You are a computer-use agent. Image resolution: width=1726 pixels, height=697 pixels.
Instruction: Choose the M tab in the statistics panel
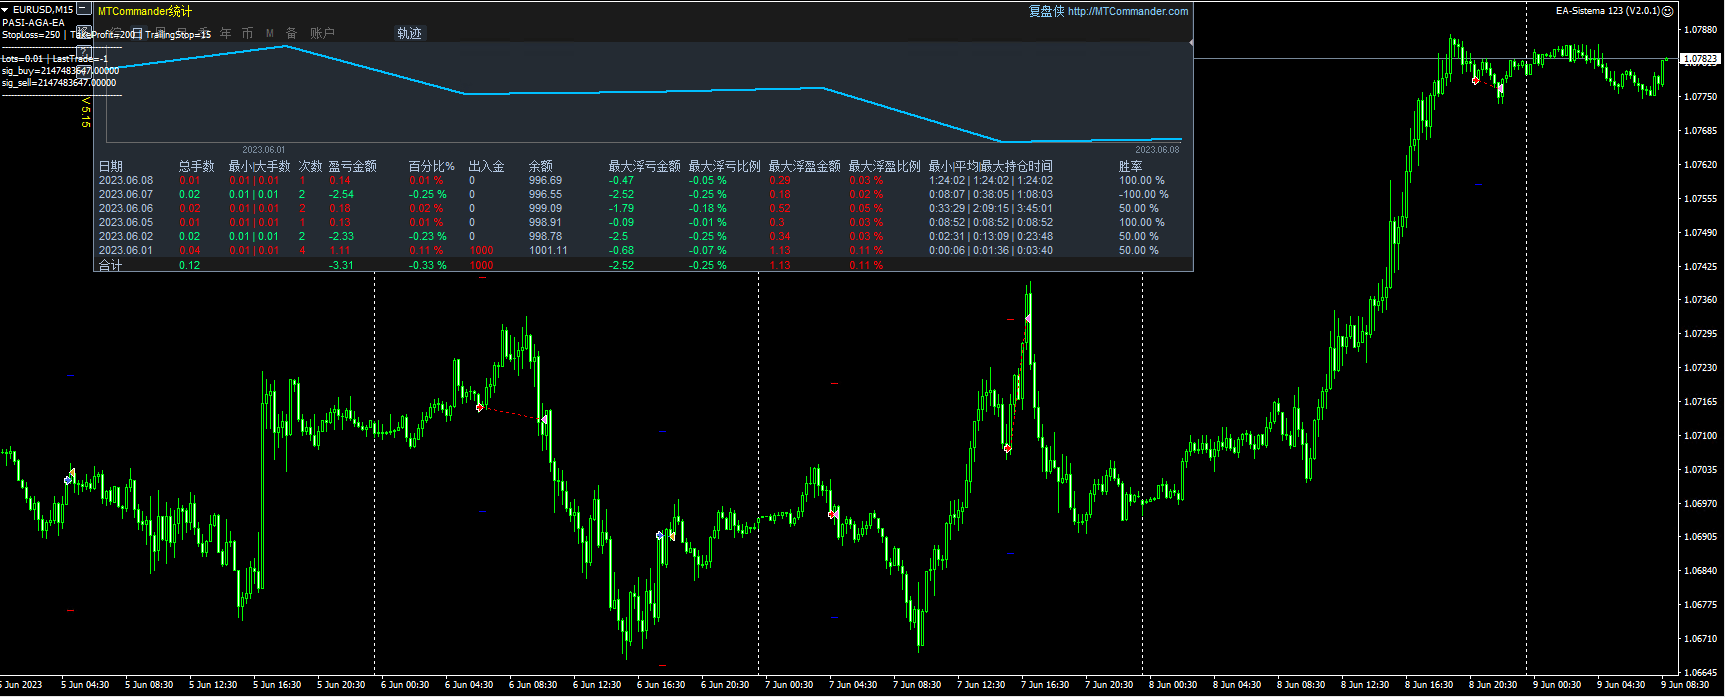click(x=269, y=34)
